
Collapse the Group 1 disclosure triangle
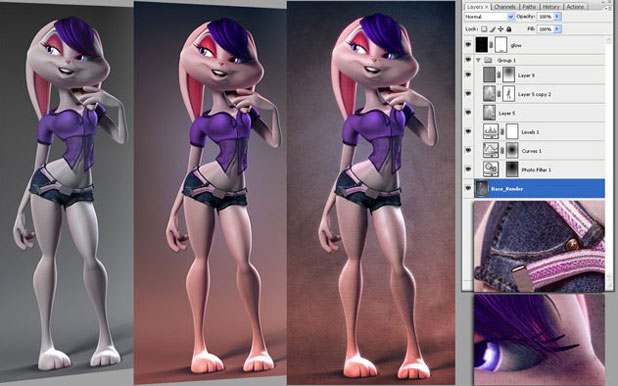click(478, 60)
